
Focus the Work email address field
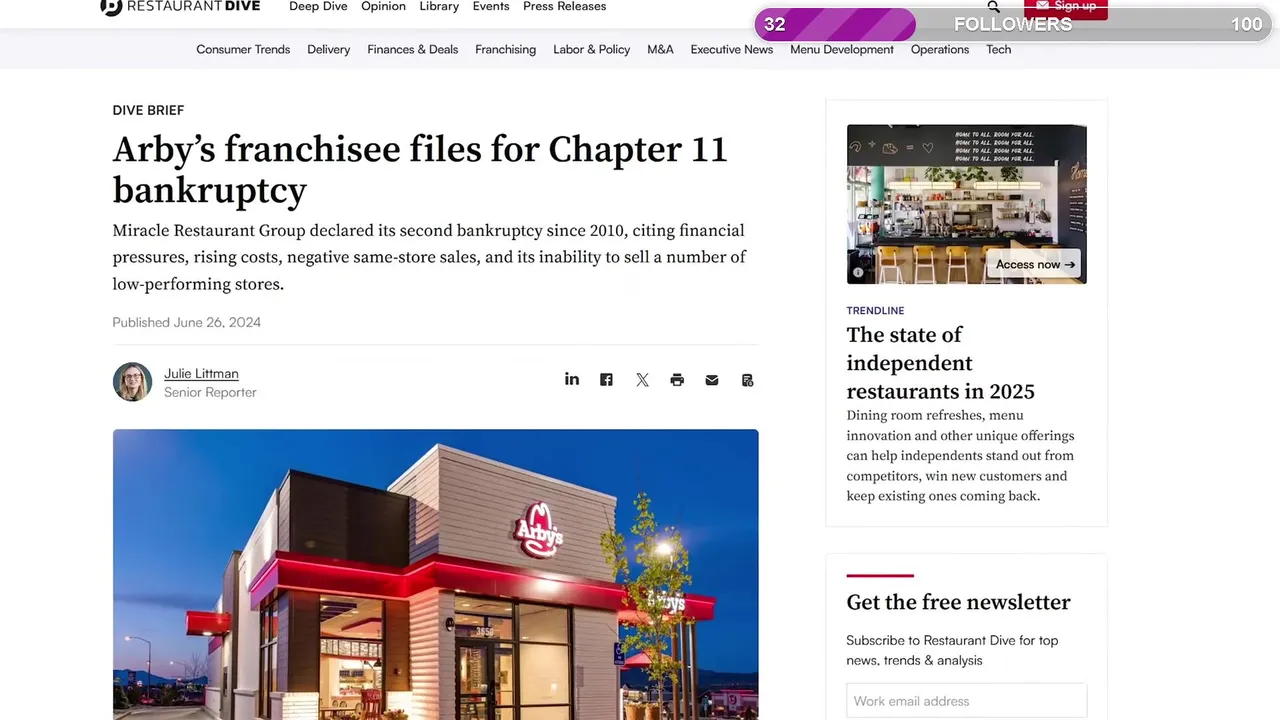click(966, 701)
